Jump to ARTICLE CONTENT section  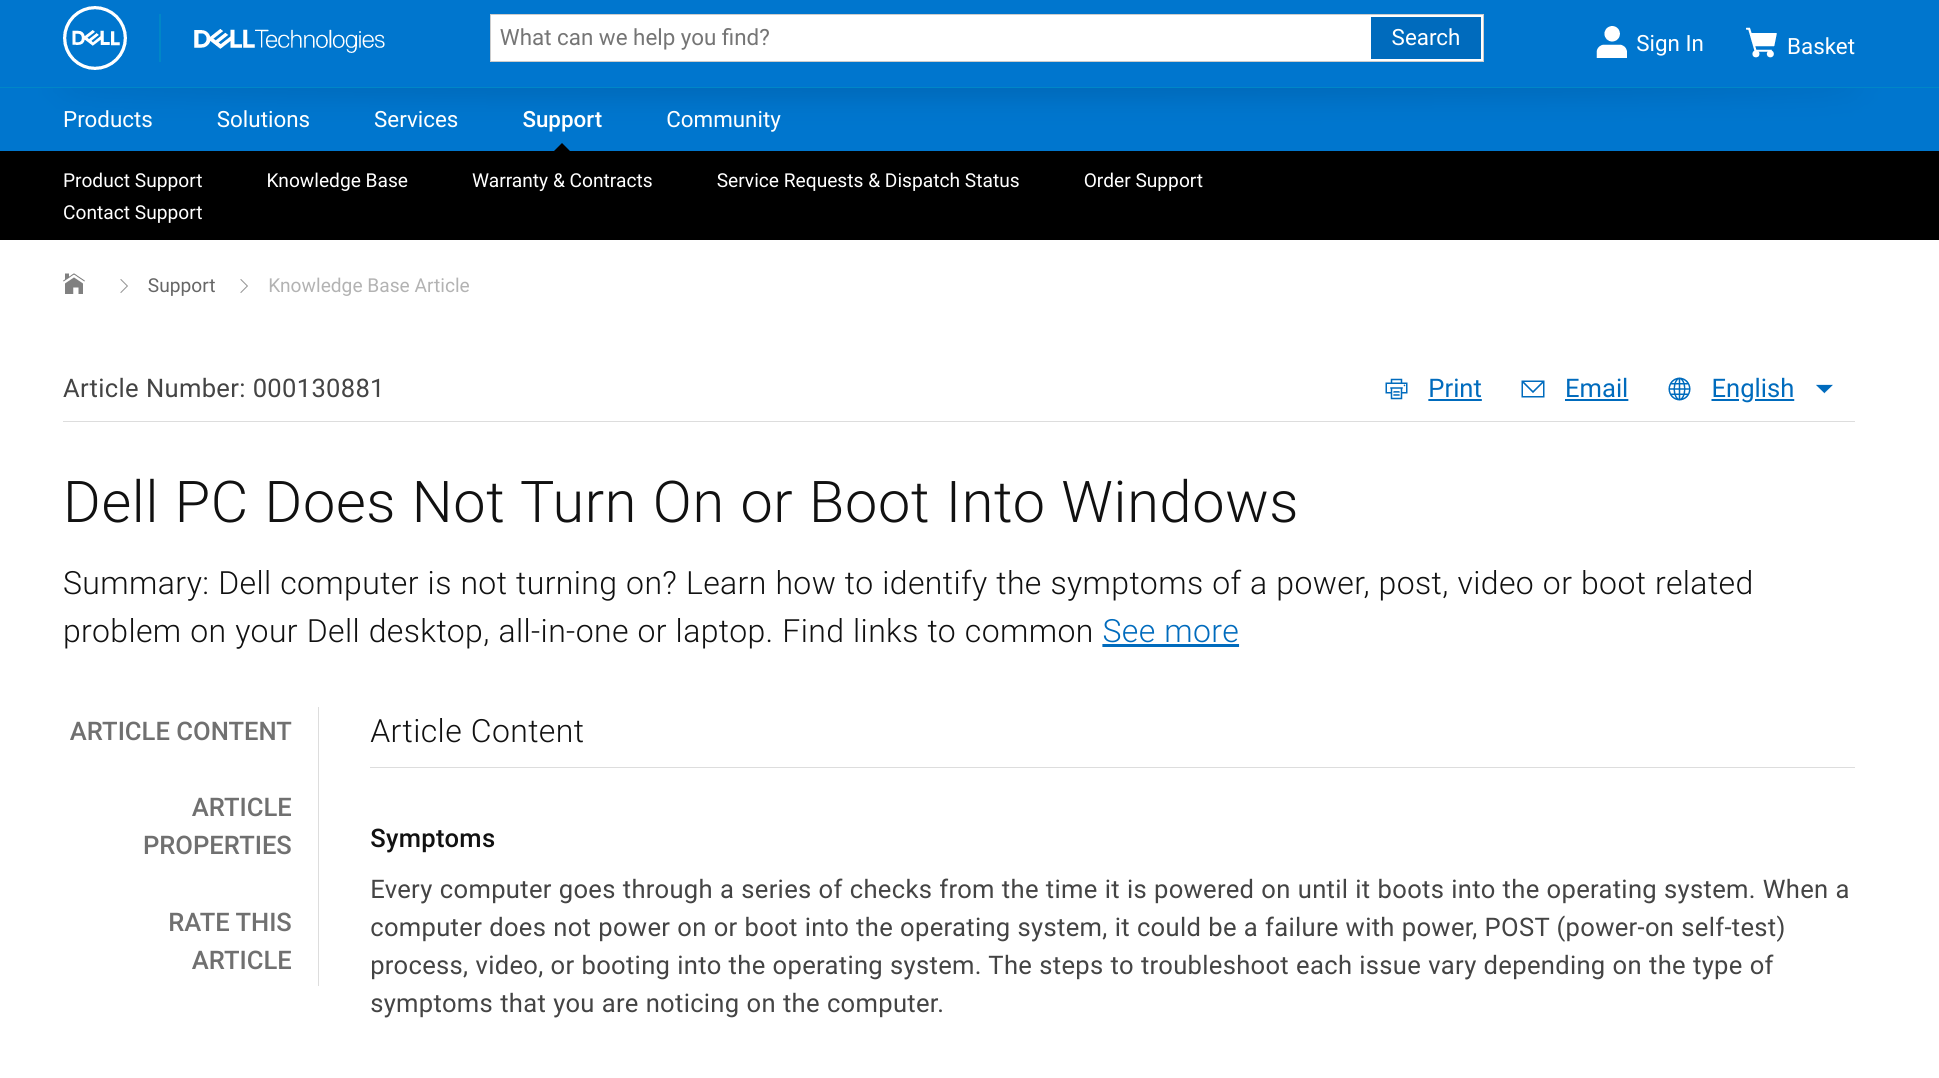180,731
